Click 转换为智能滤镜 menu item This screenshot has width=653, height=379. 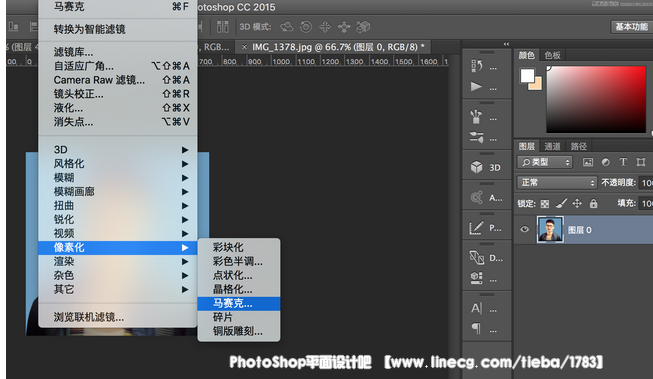(118, 29)
